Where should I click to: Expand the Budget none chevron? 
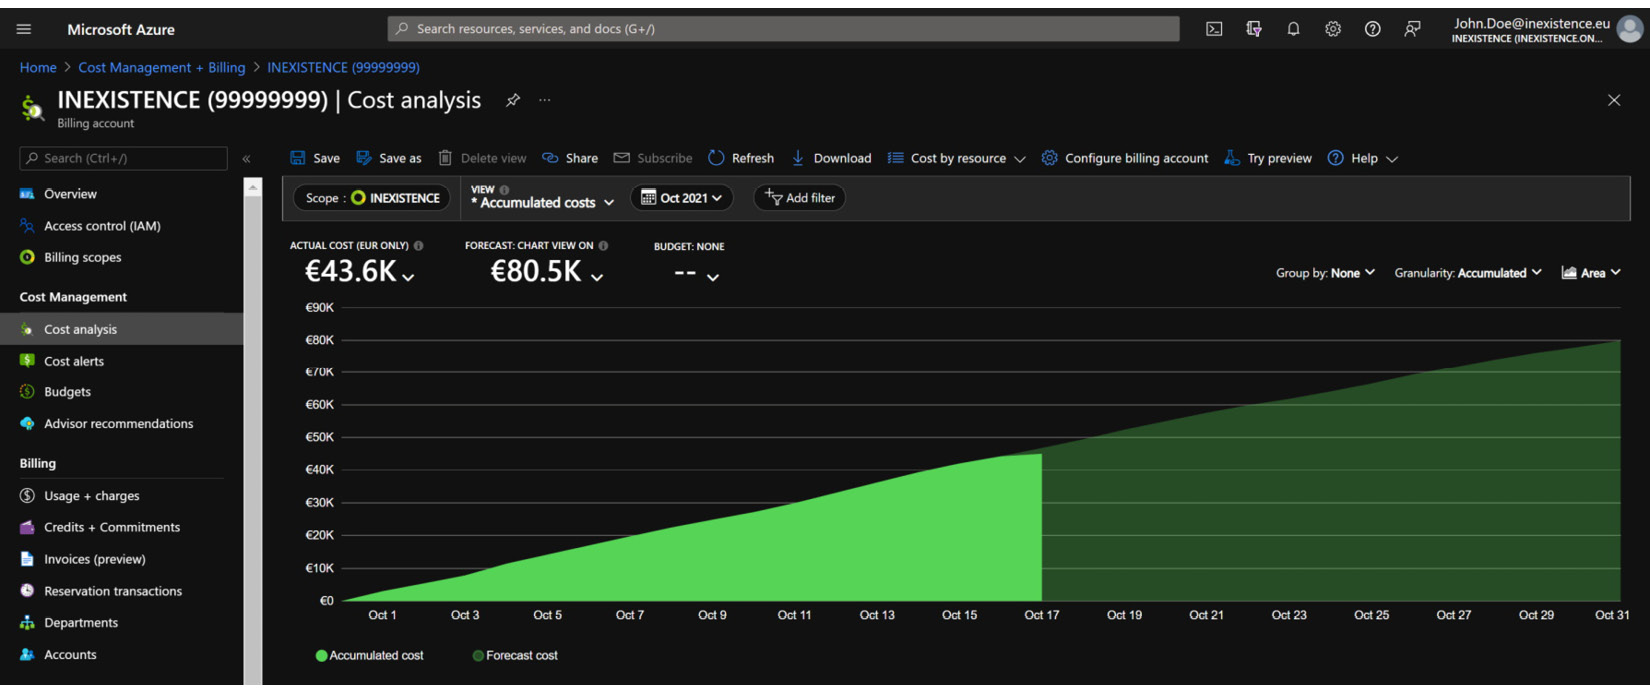click(x=713, y=277)
